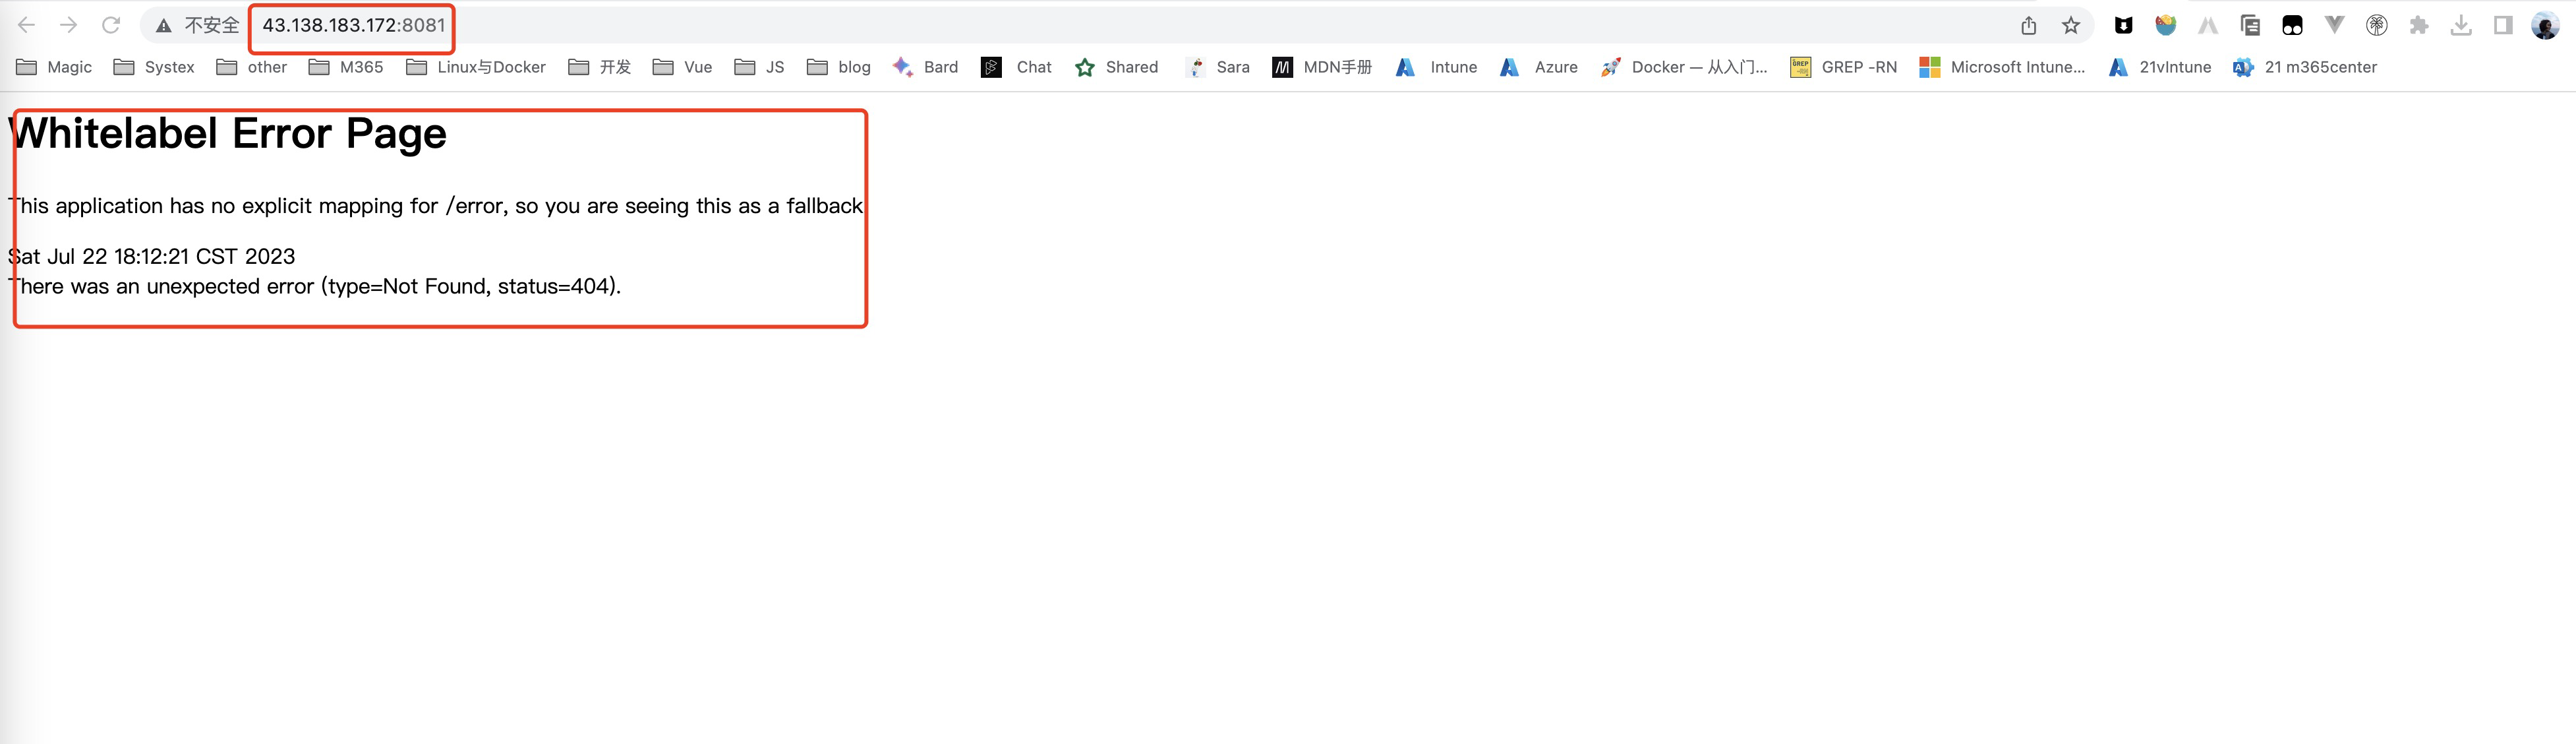Expand the Linux与Docker bookmarks folder
The height and width of the screenshot is (744, 2576).
[x=476, y=67]
